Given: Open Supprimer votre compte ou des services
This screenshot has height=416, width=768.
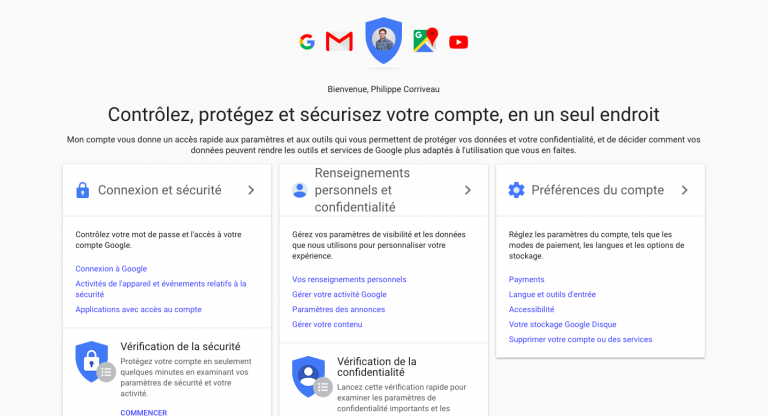Looking at the screenshot, I should tap(580, 339).
